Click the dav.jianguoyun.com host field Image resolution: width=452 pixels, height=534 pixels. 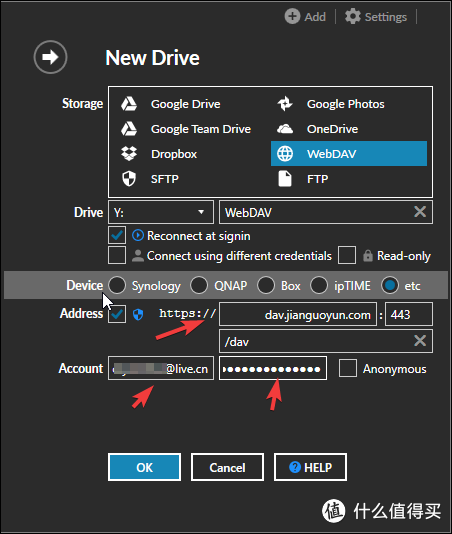(x=298, y=314)
